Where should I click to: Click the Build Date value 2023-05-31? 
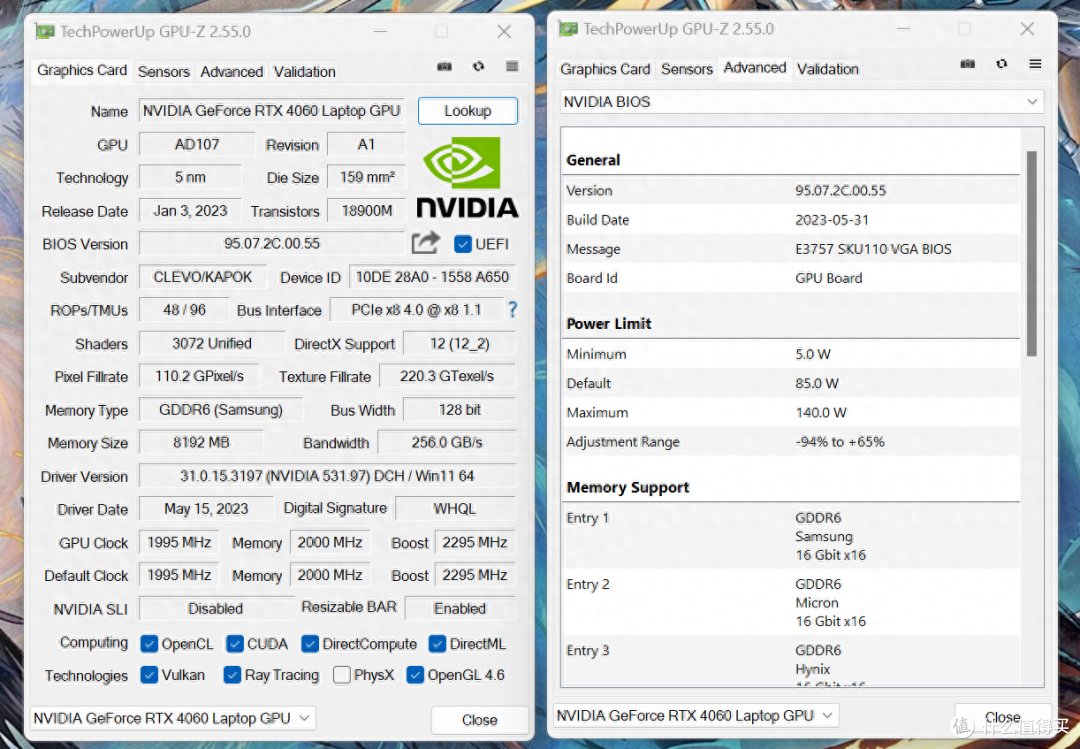pos(832,220)
